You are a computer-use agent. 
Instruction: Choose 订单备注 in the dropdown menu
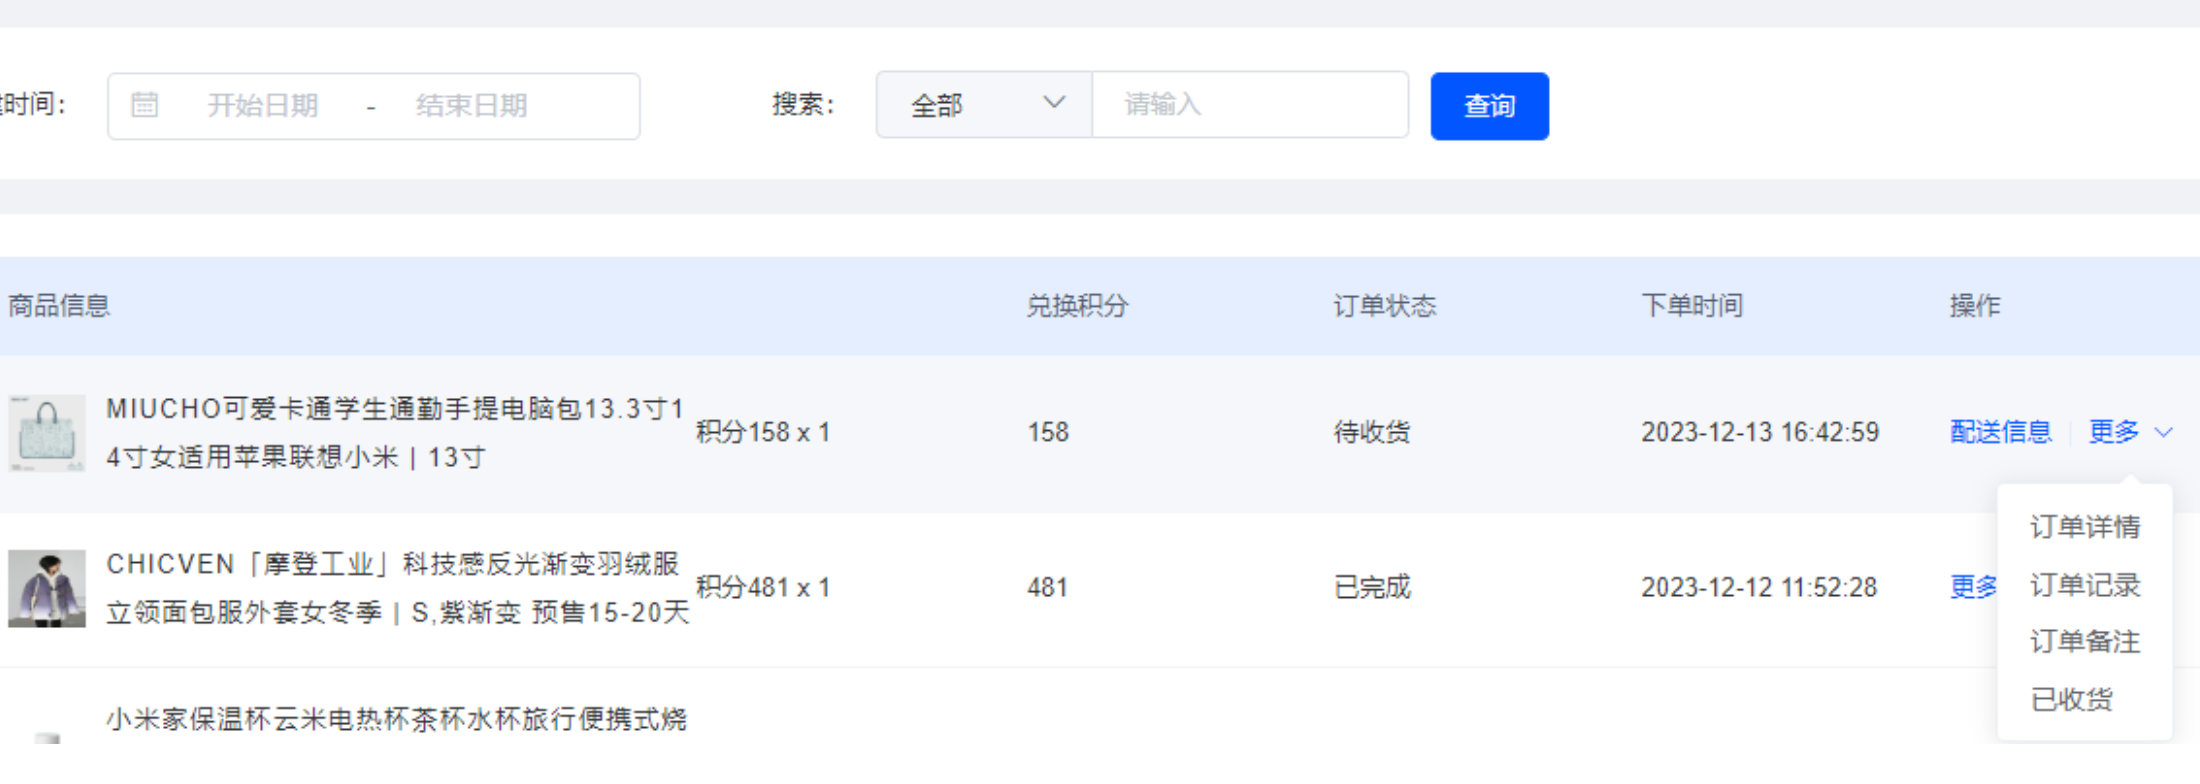(x=2085, y=642)
